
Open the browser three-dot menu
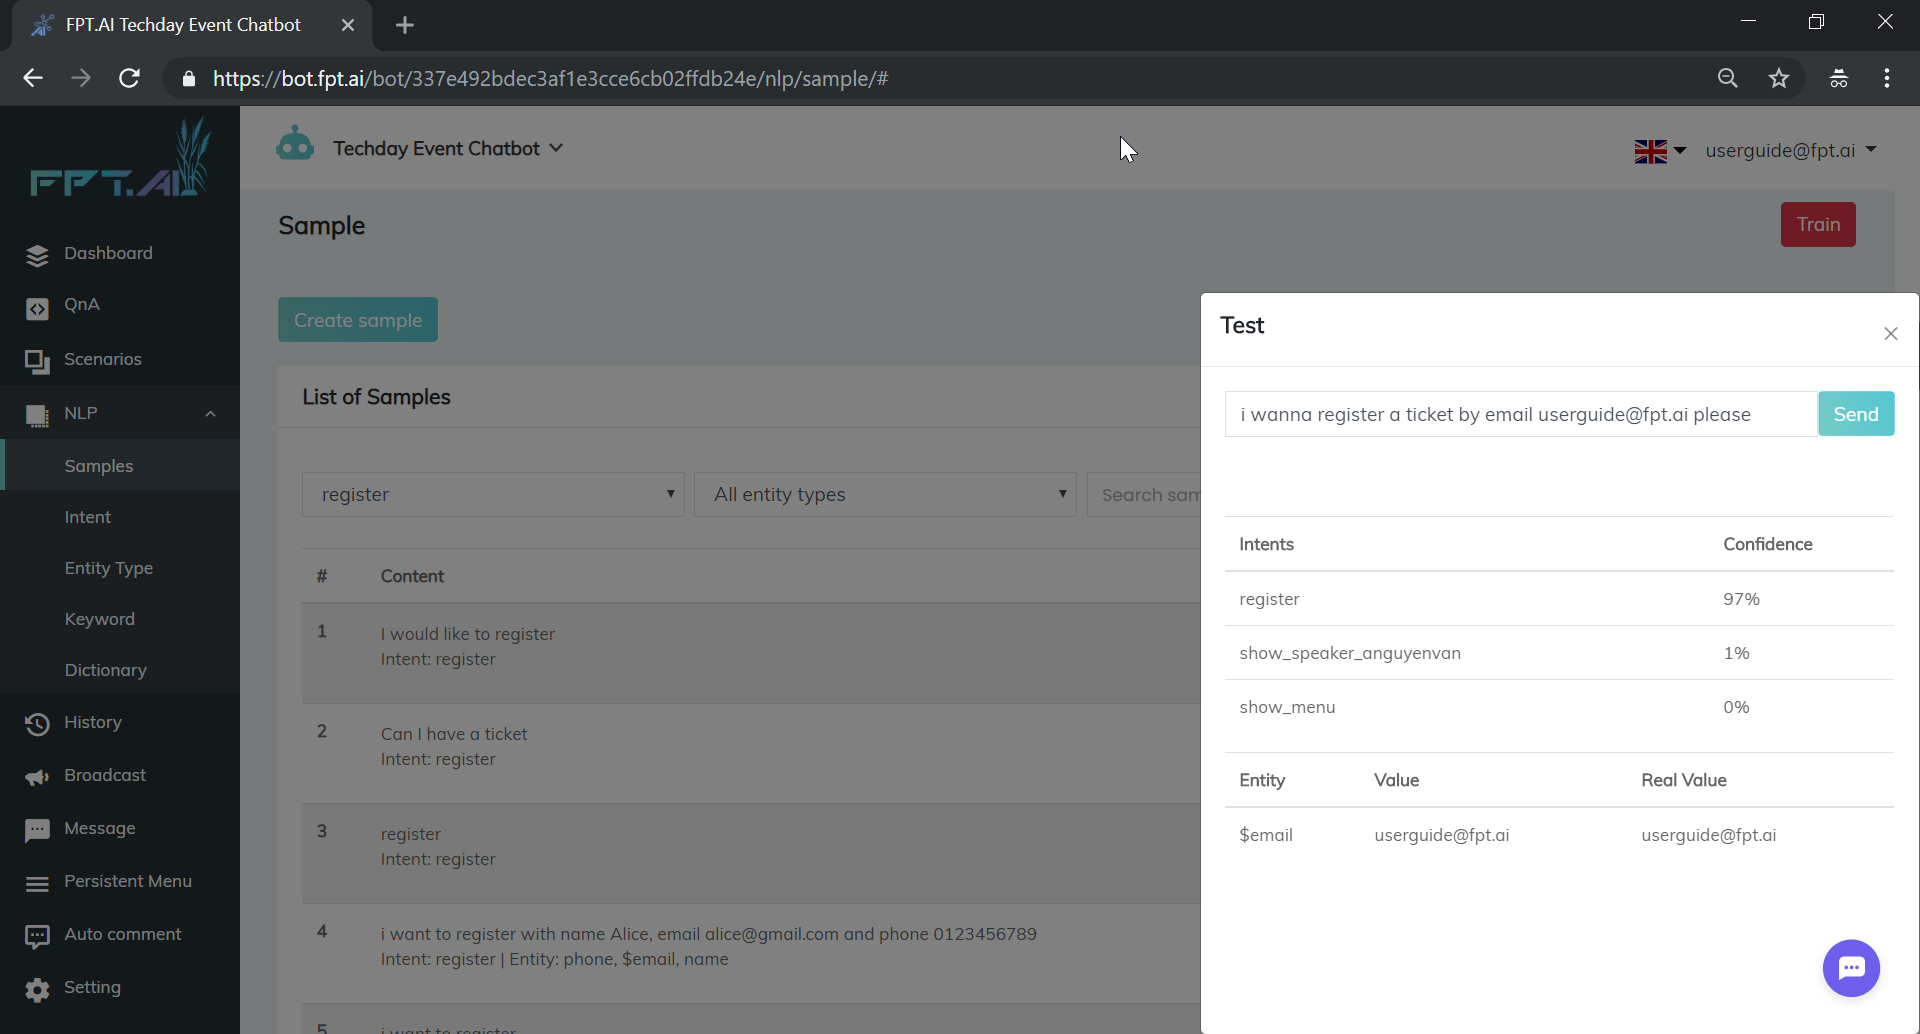[x=1887, y=78]
